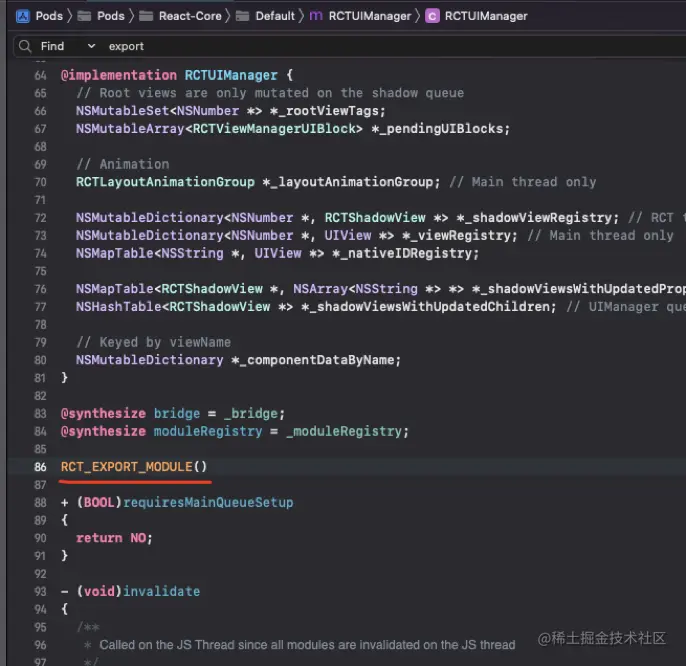686x666 pixels.
Task: Click on RCT_EXPORT_MODULE() text
Action: [133, 467]
